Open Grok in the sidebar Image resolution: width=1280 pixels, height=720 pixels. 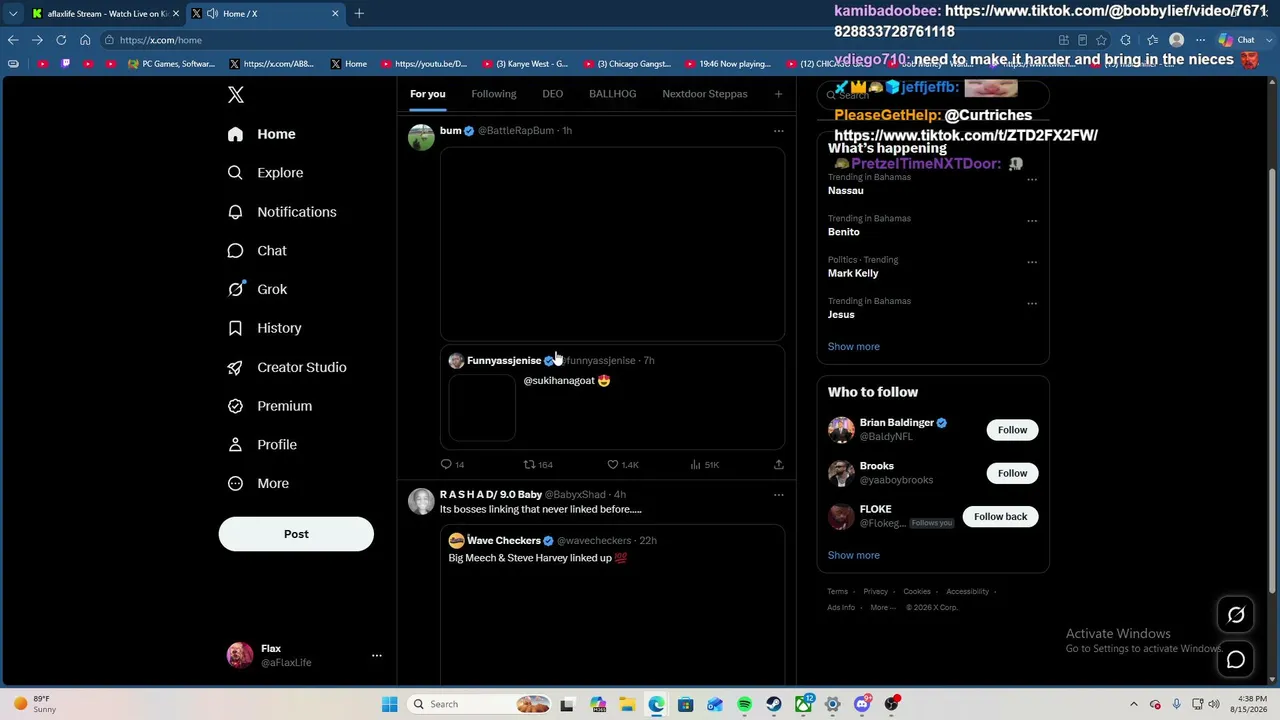[x=258, y=289]
